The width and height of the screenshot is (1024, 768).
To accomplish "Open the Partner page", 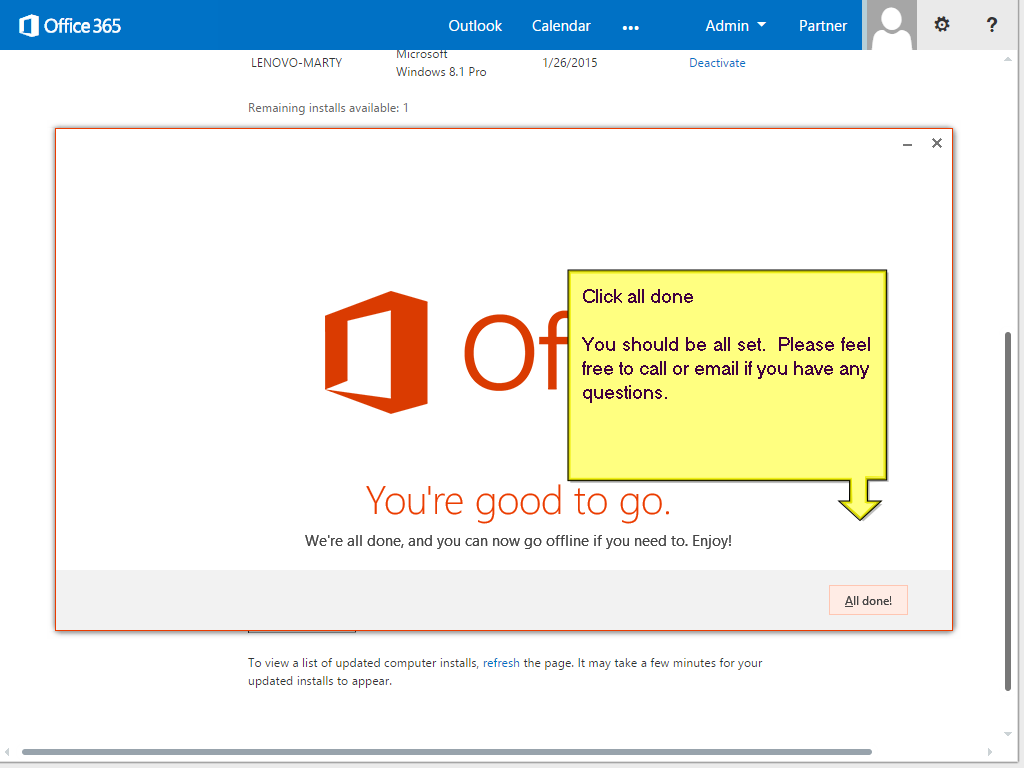I will tap(822, 26).
